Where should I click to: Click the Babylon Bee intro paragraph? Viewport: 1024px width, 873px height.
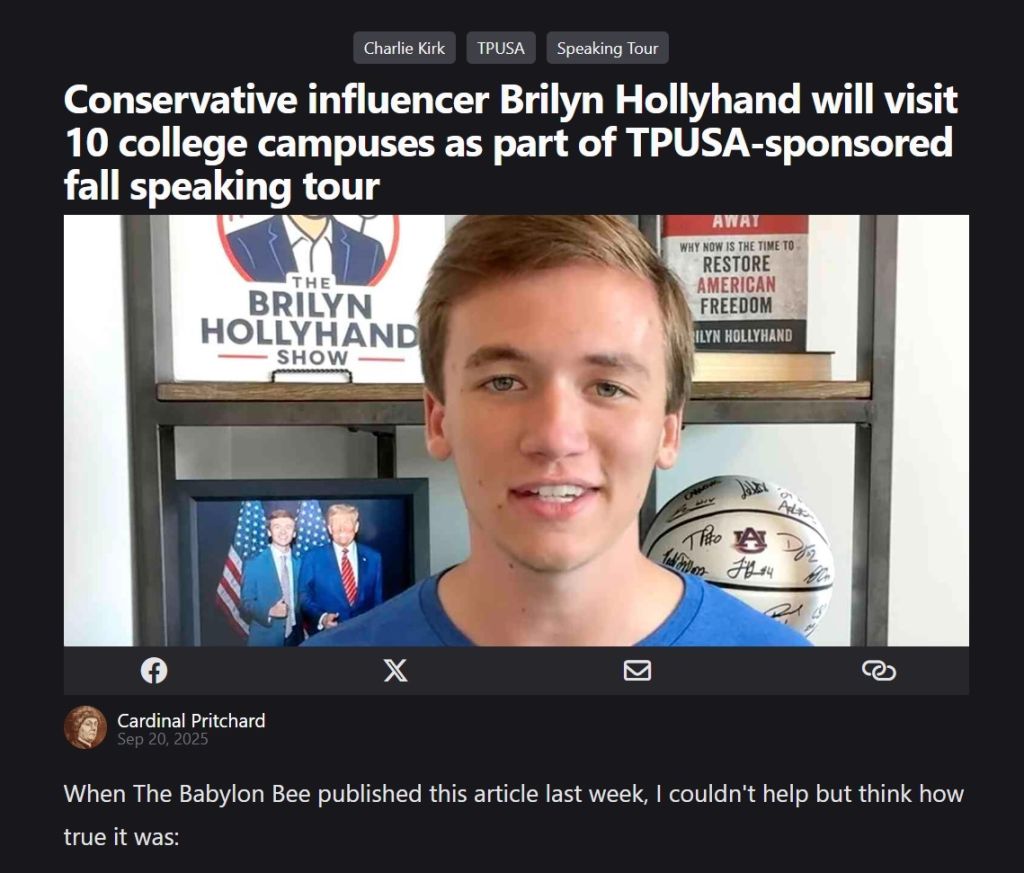(513, 815)
